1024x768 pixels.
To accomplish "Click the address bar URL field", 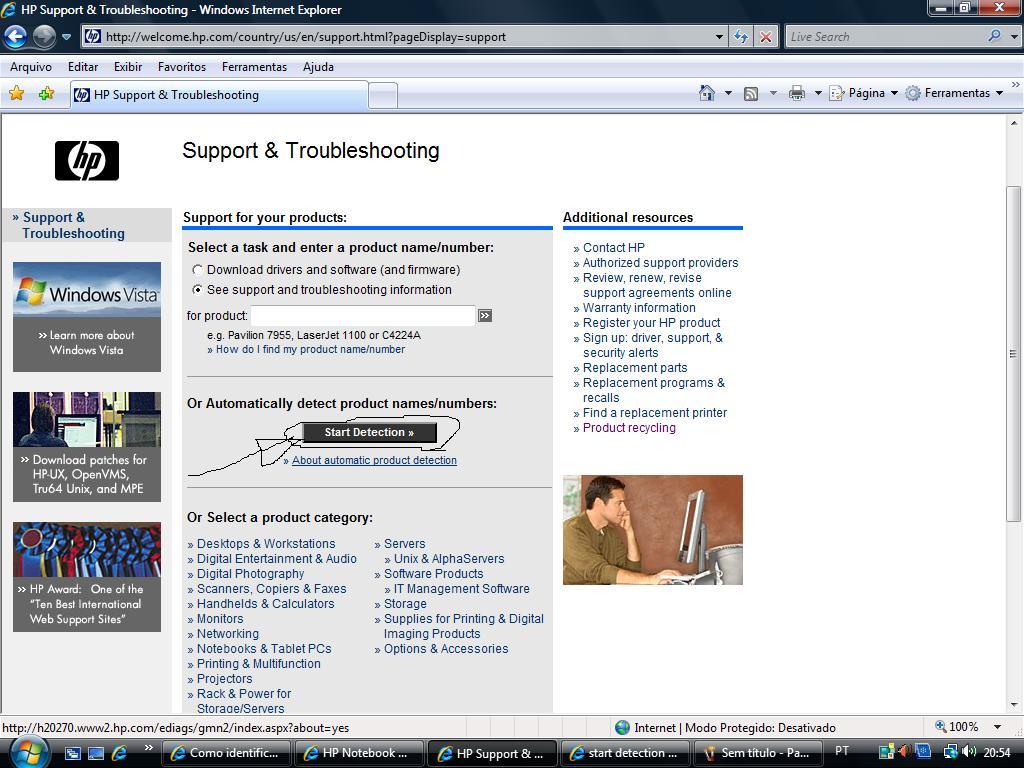I will pos(397,37).
